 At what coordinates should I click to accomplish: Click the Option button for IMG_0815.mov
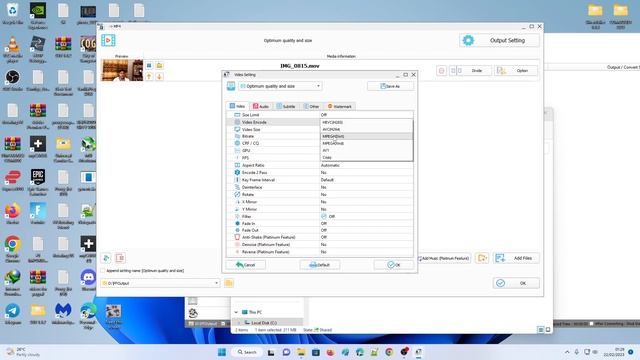pyautogui.click(x=516, y=71)
